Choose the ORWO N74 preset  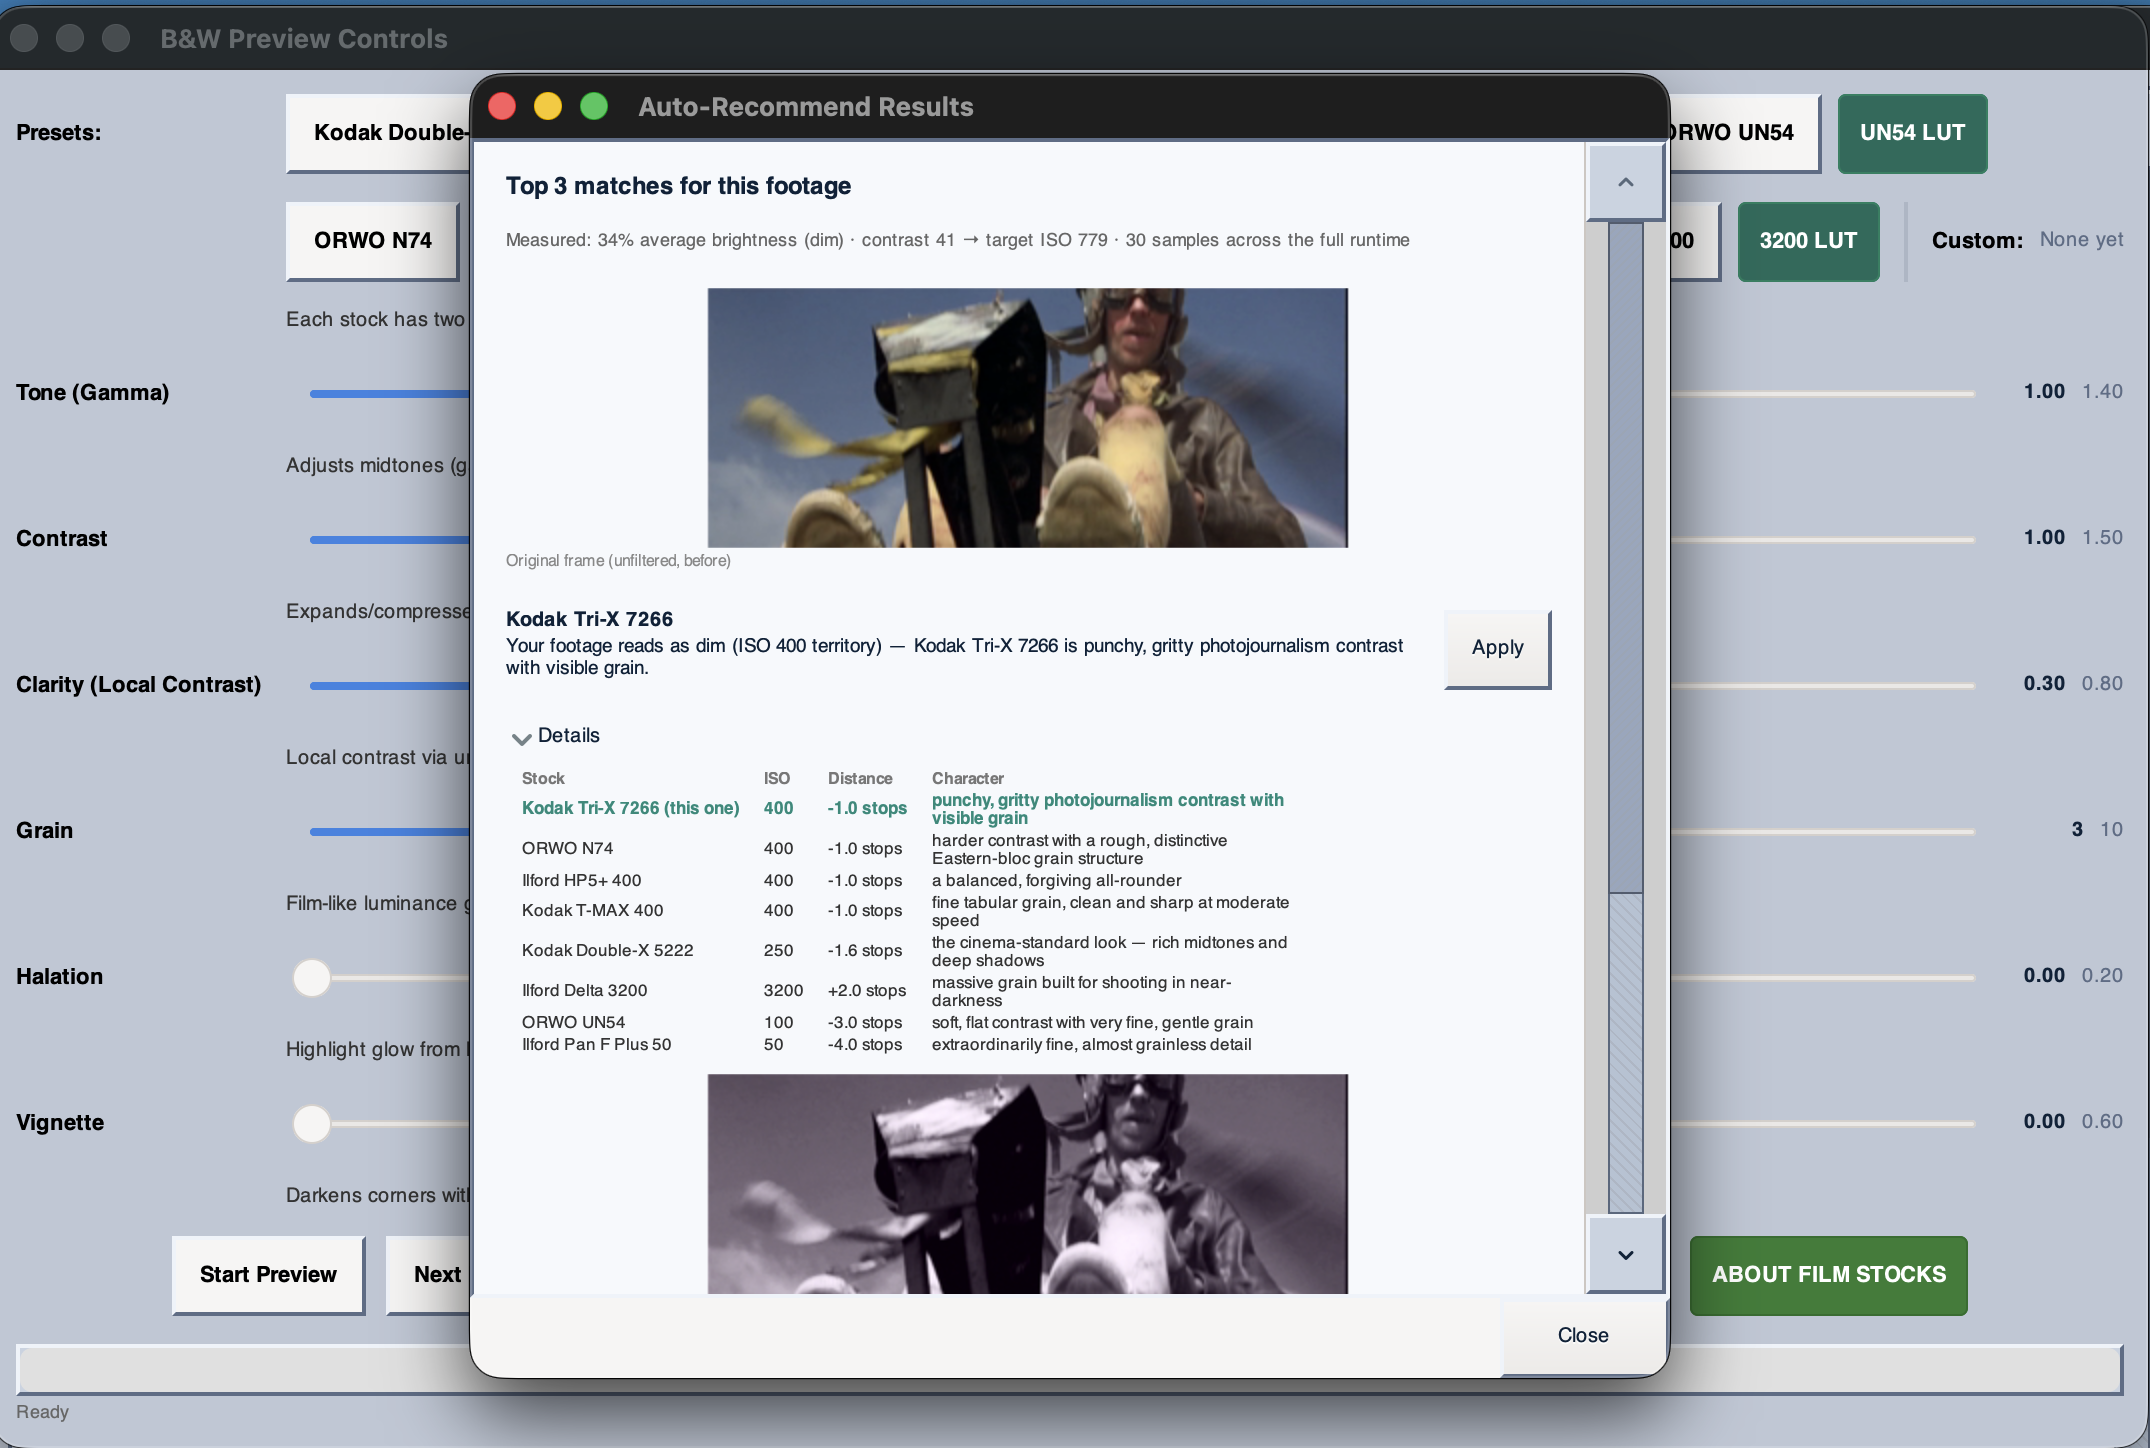pos(373,241)
